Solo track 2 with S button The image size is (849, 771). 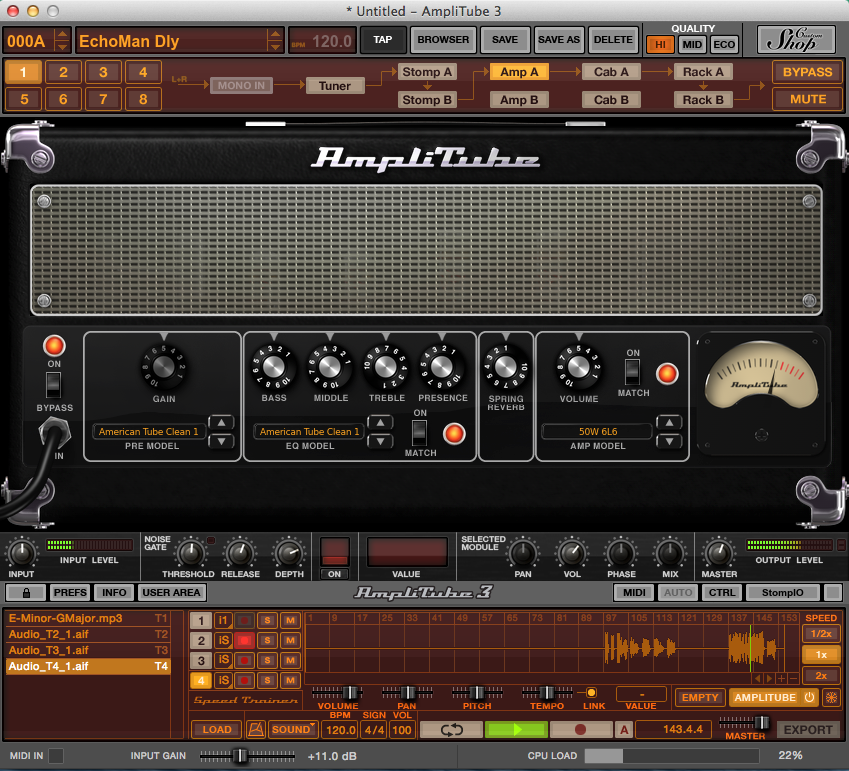click(x=267, y=641)
